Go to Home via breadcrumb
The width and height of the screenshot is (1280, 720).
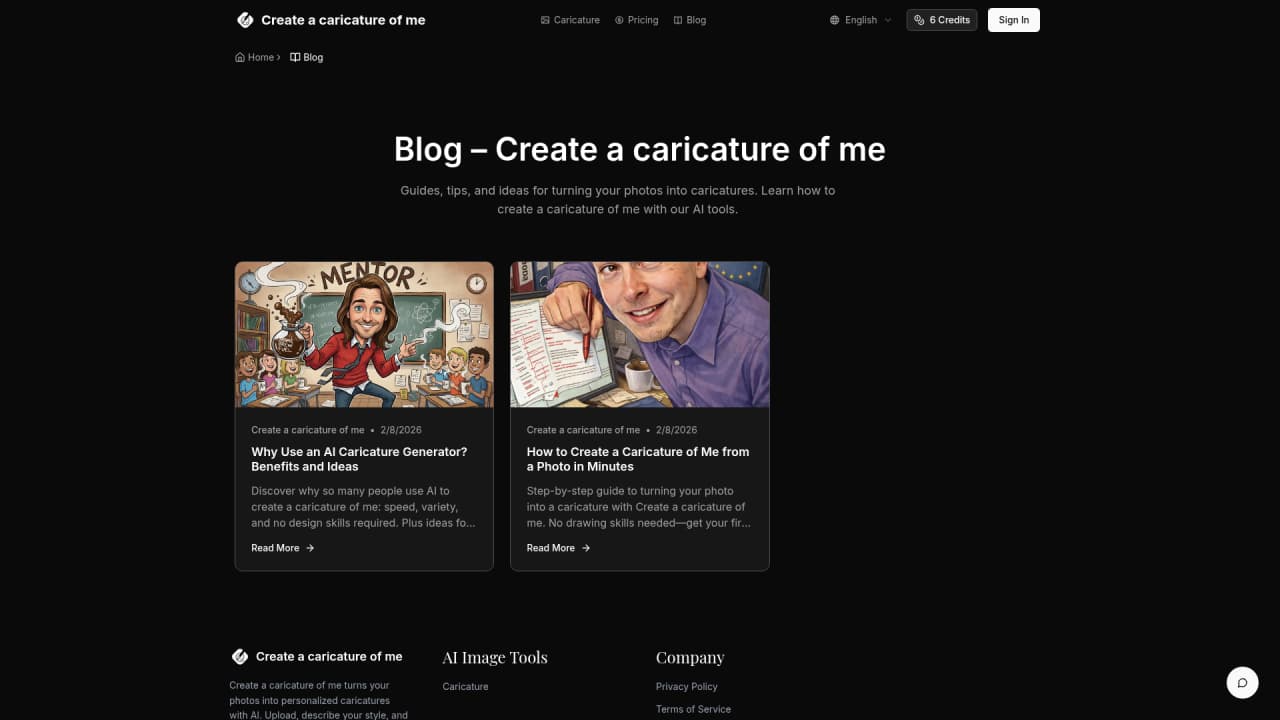[x=255, y=58]
